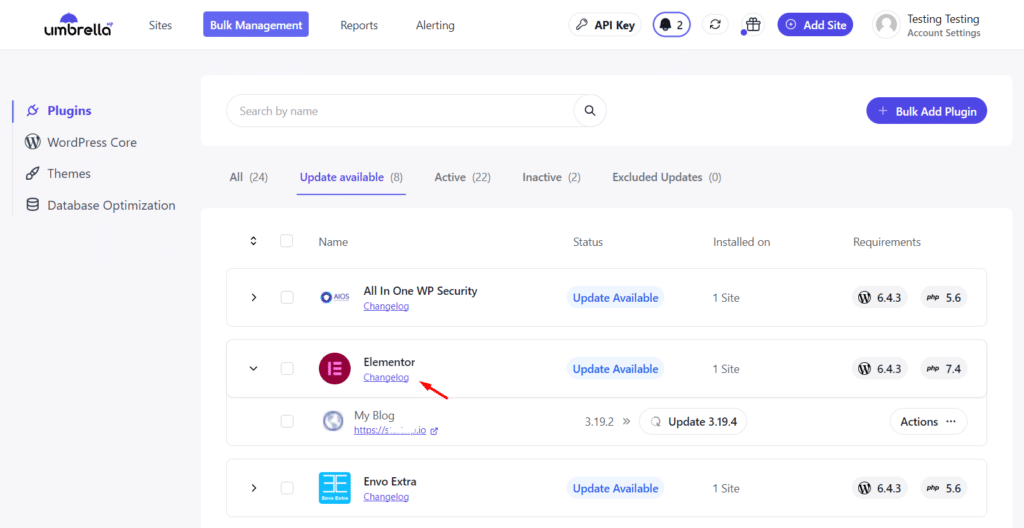
Task: Click PHP 7.4 badge for Elementor
Action: [944, 369]
